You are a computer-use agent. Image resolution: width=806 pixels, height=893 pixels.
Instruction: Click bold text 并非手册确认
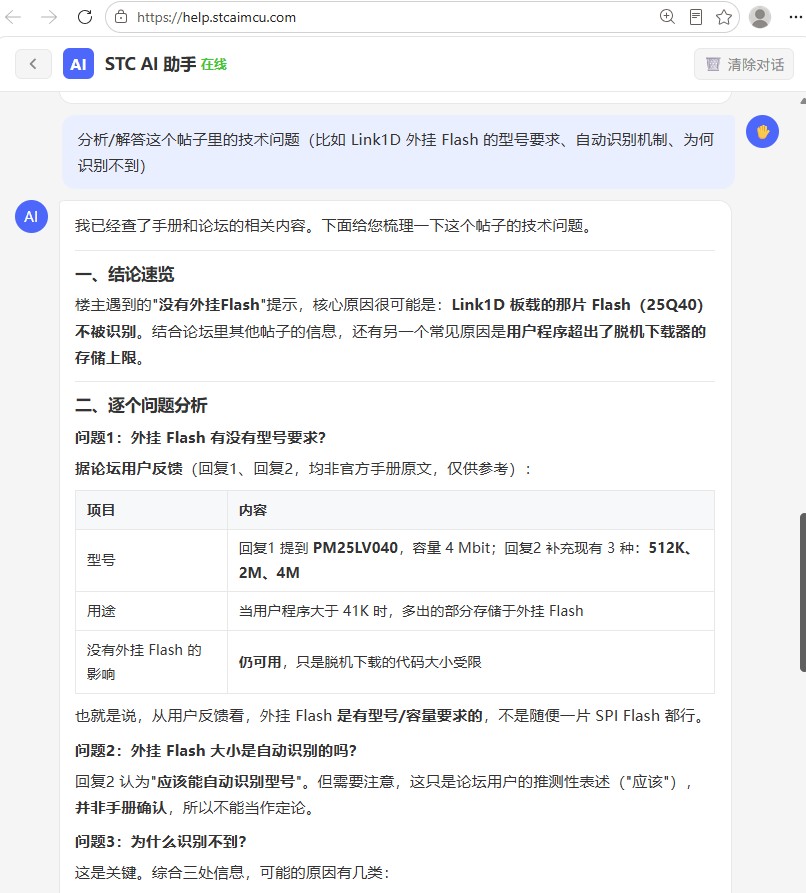coord(121,808)
